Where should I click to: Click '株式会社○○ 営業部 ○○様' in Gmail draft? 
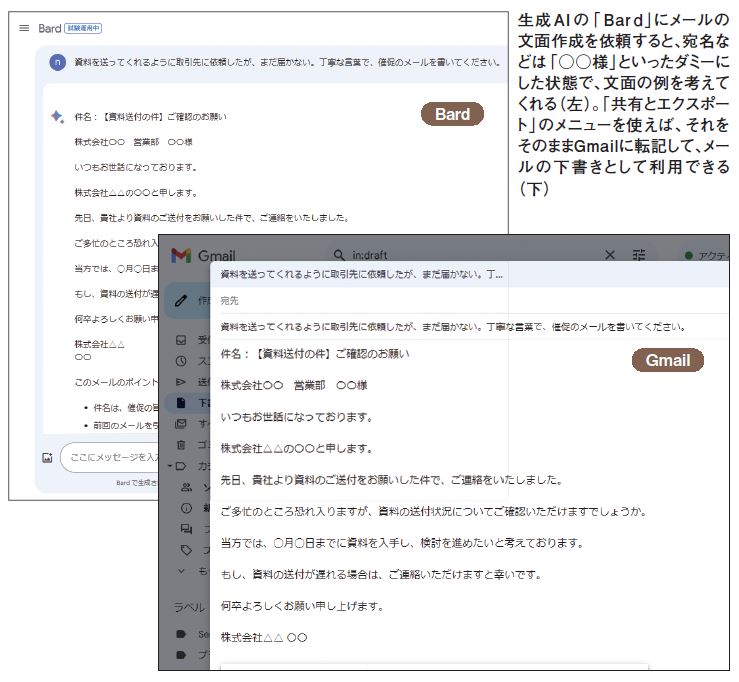point(294,386)
